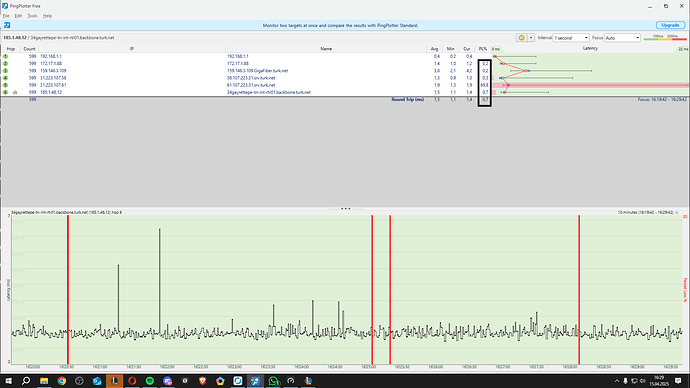Screen dimensions: 690x388
Task: Select IP 192.168.1.1 in hop 1 row
Action: pos(51,56)
